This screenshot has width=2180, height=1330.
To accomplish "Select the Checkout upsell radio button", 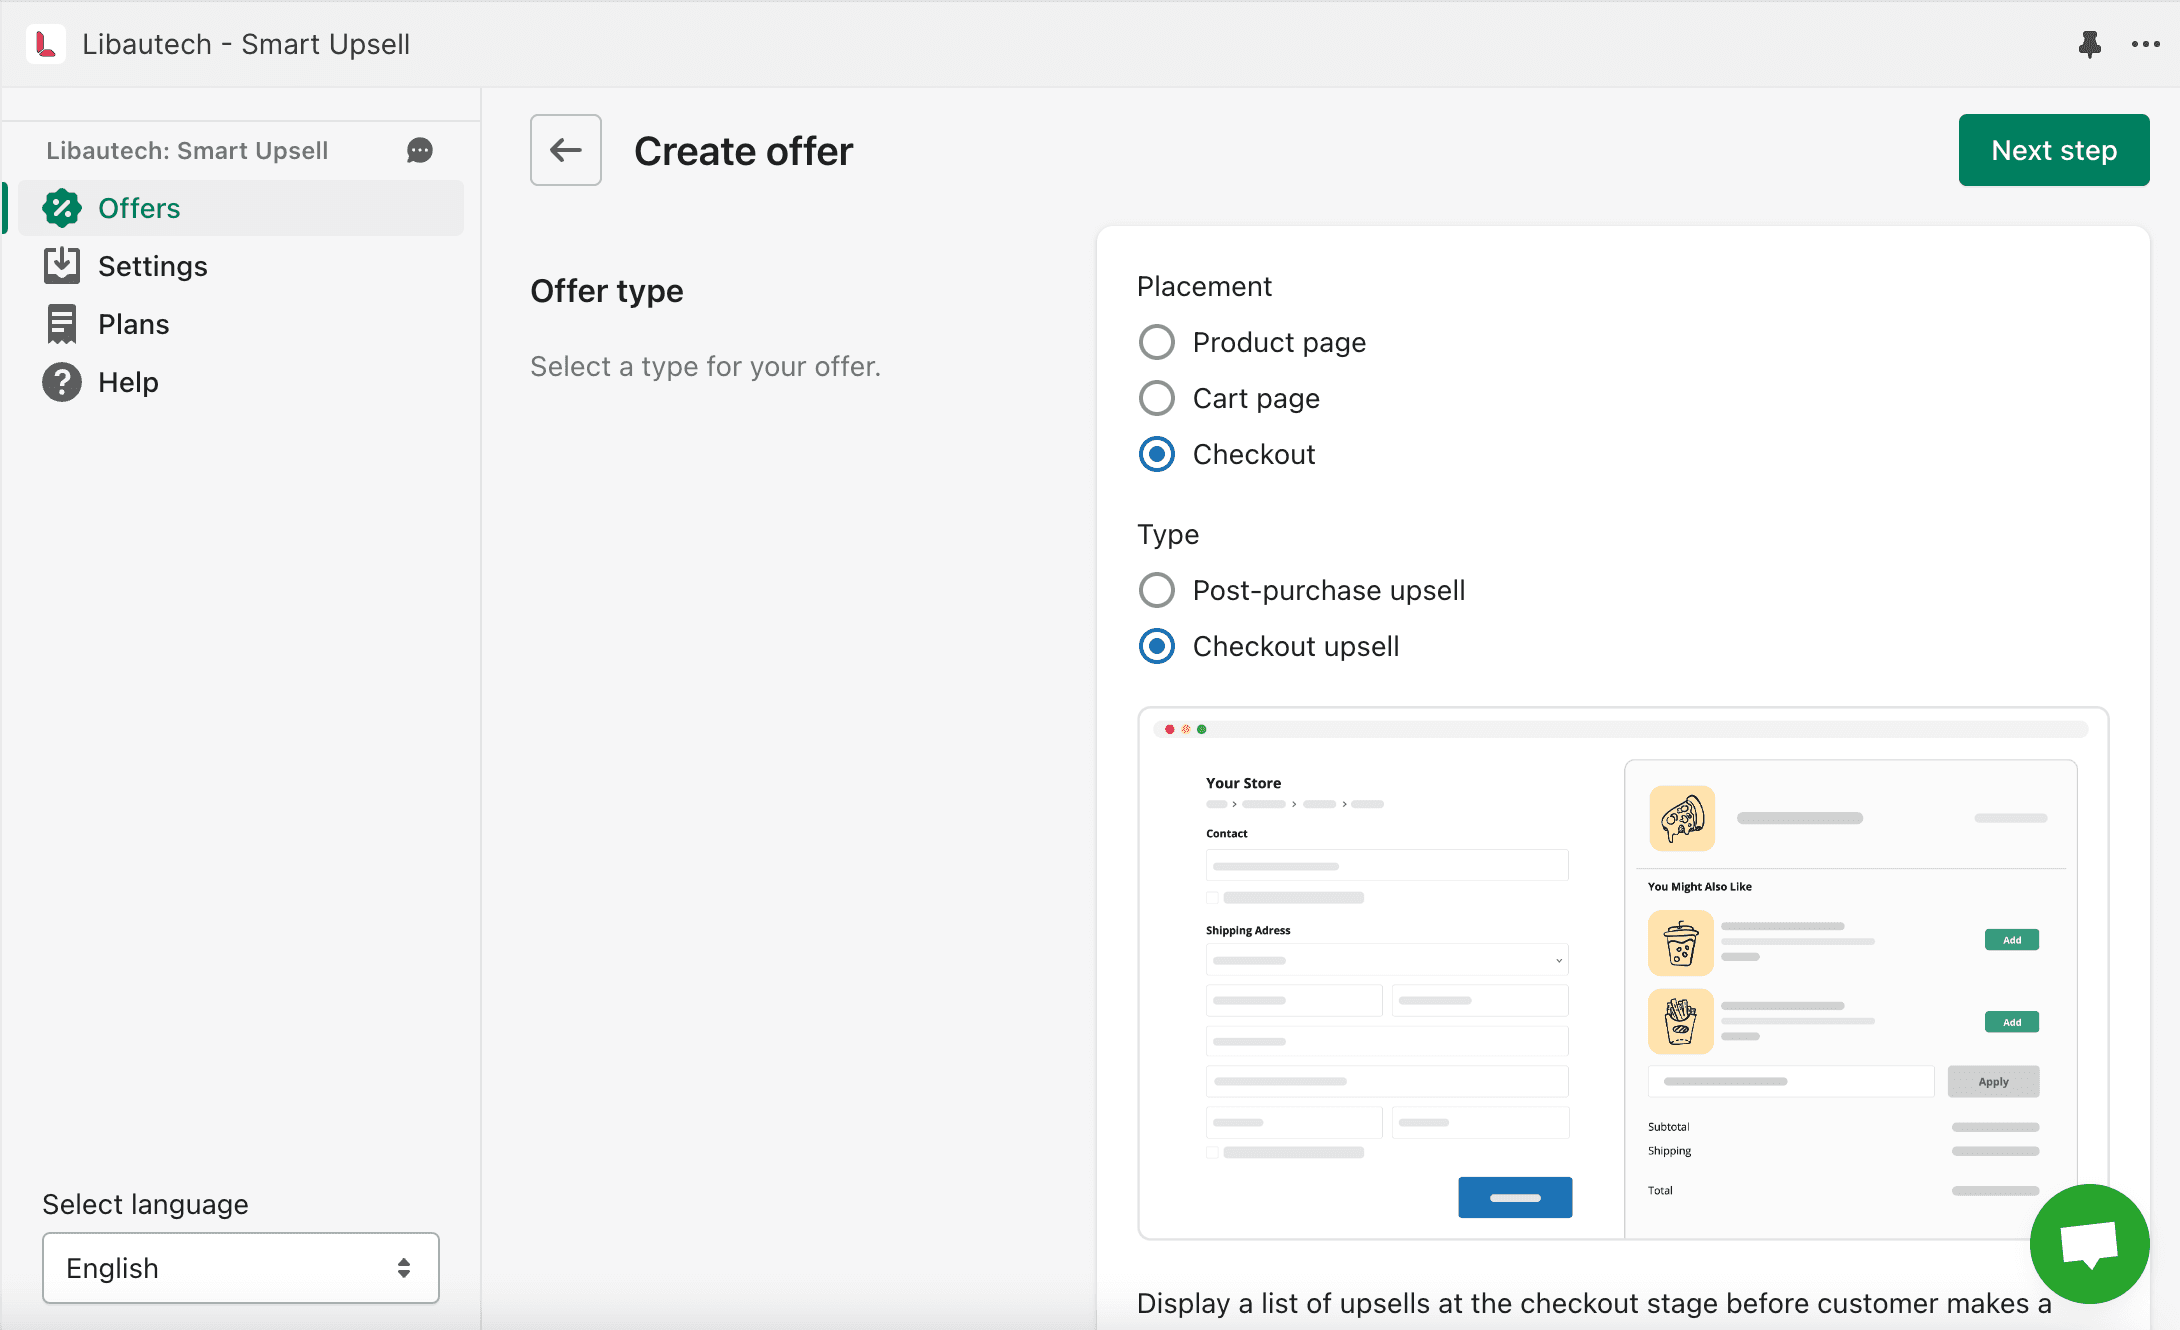I will [x=1157, y=646].
